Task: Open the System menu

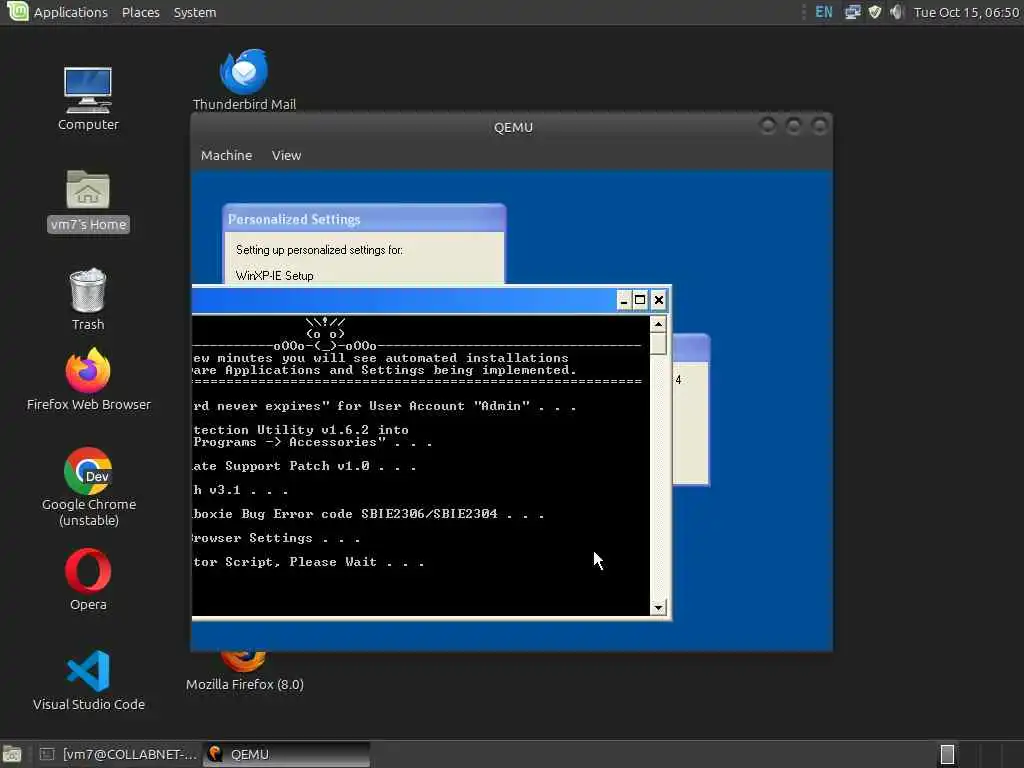Action: click(195, 12)
